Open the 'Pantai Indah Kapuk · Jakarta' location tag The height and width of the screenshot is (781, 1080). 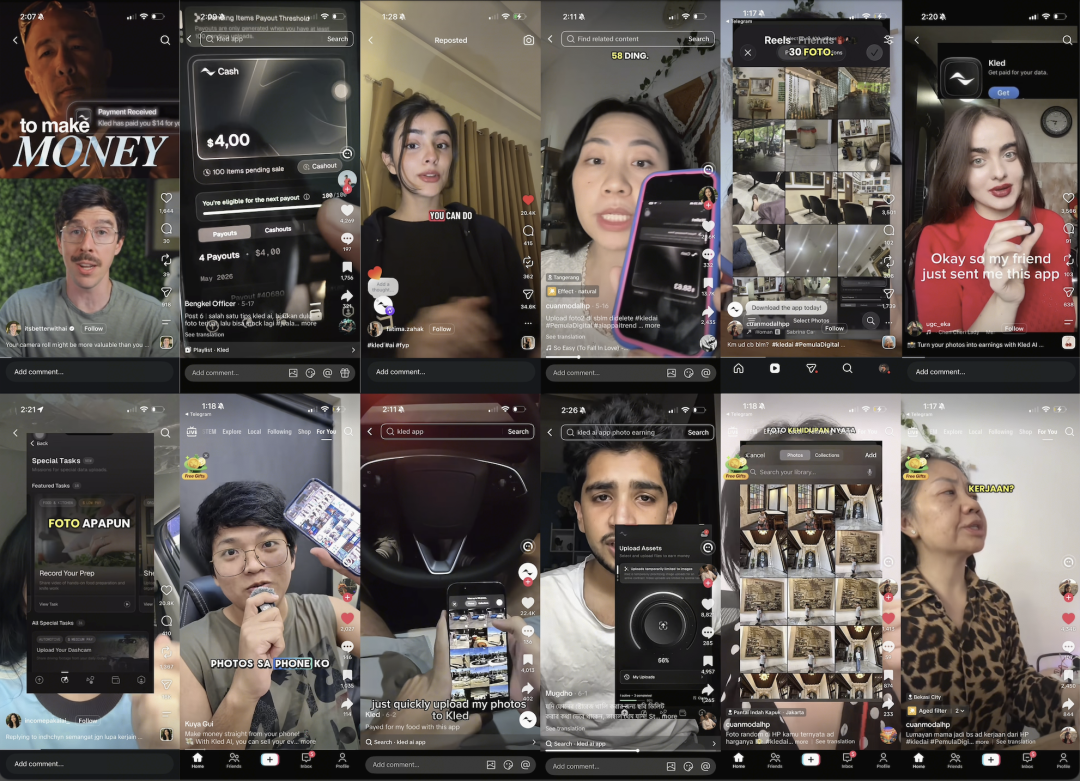[765, 713]
